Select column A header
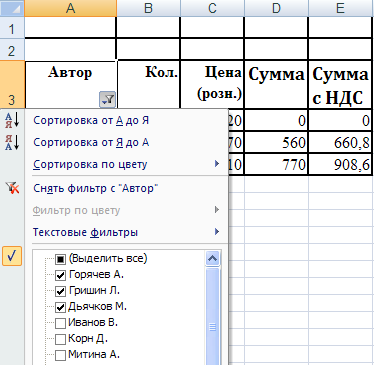The width and height of the screenshot is (374, 365). click(70, 8)
